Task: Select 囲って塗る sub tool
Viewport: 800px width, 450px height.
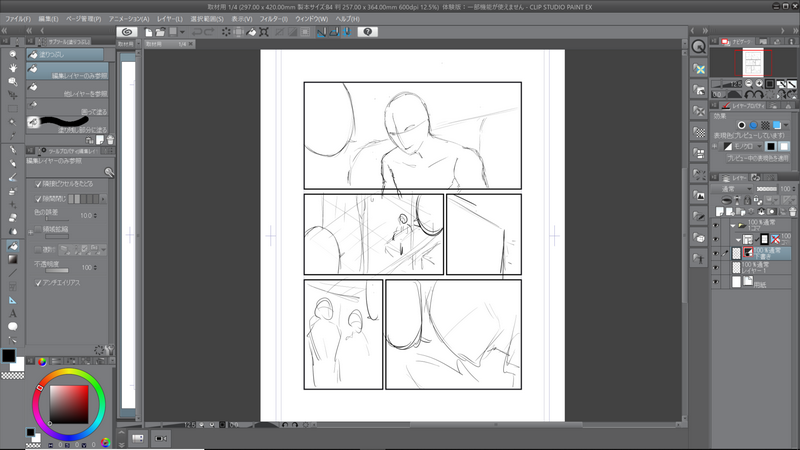Action: (67, 107)
